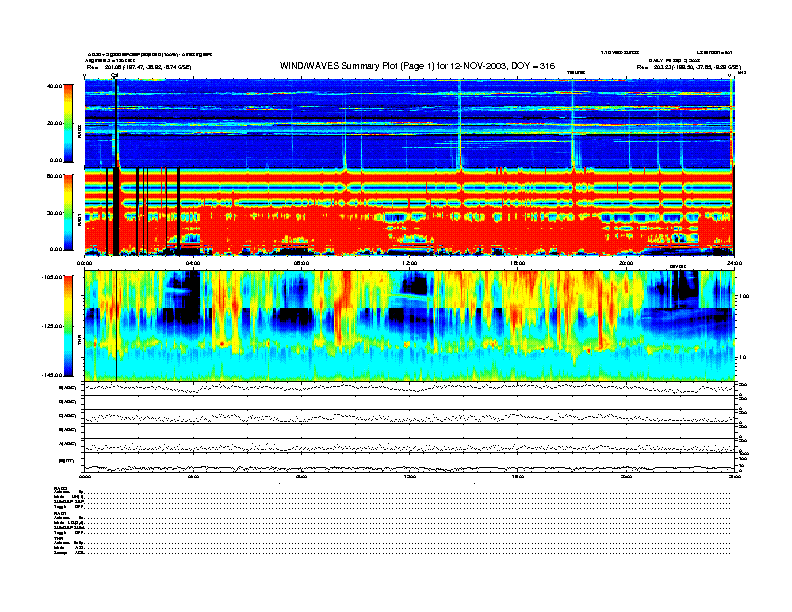Click the -125.00 label on TNR scale
Screen dimensions: 792x612
[x=53, y=326]
